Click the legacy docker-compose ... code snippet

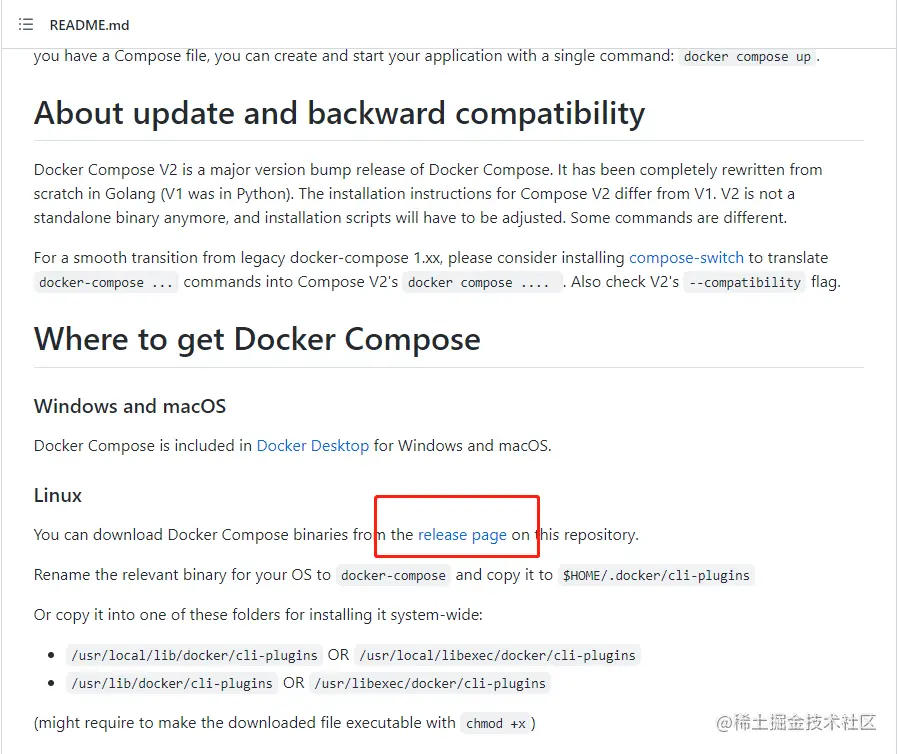pos(106,283)
